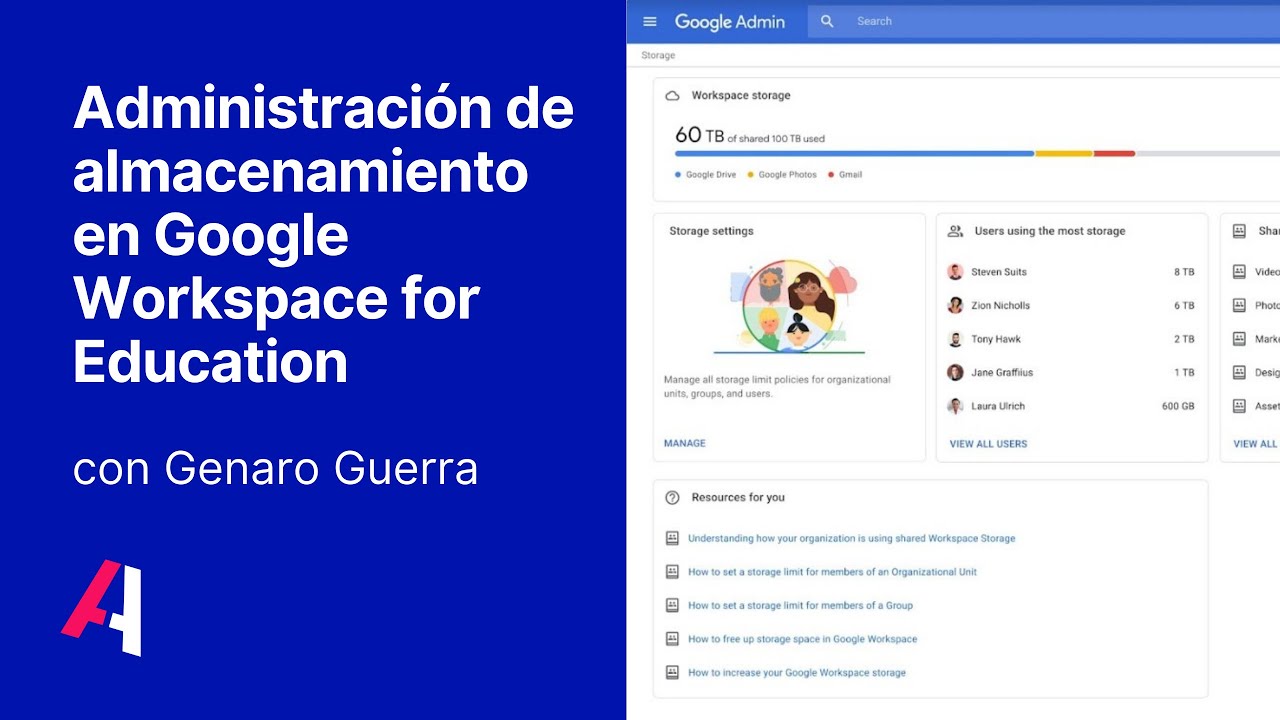Click the cloud icon beside Workspace storage
Screen dimensions: 1280x720
[x=672, y=95]
